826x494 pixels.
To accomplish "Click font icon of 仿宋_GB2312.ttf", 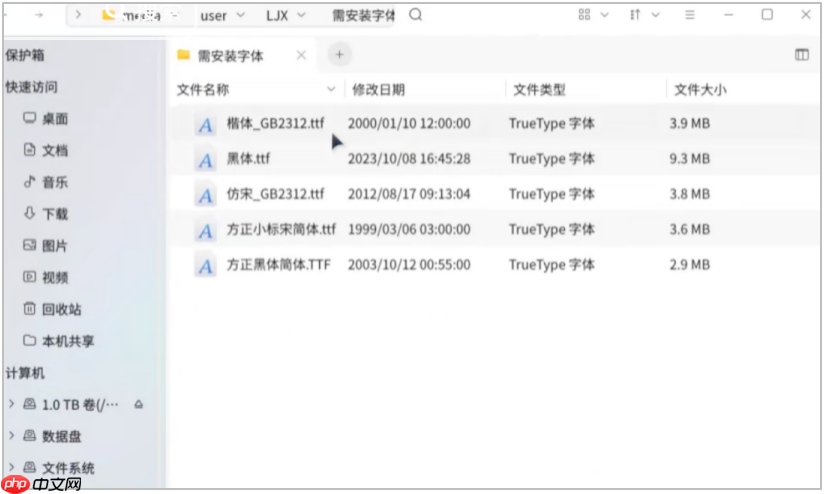I will (205, 195).
